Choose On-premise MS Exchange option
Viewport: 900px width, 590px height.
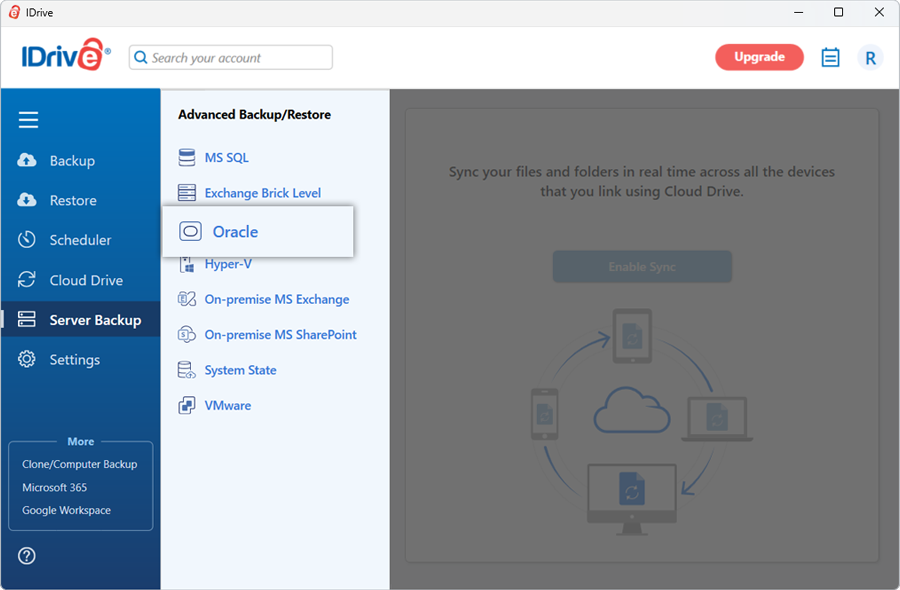[276, 299]
